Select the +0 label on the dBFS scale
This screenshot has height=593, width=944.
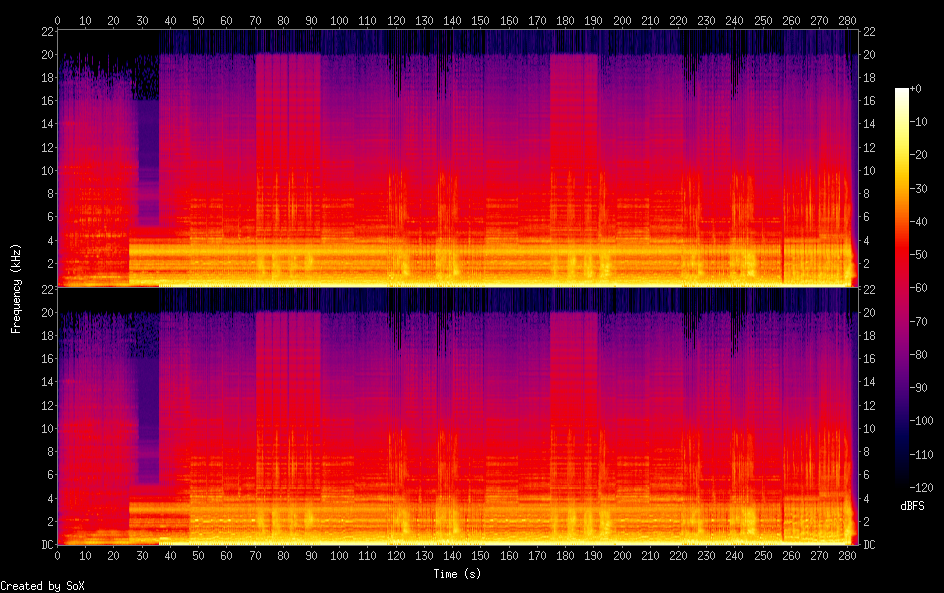coord(923,89)
